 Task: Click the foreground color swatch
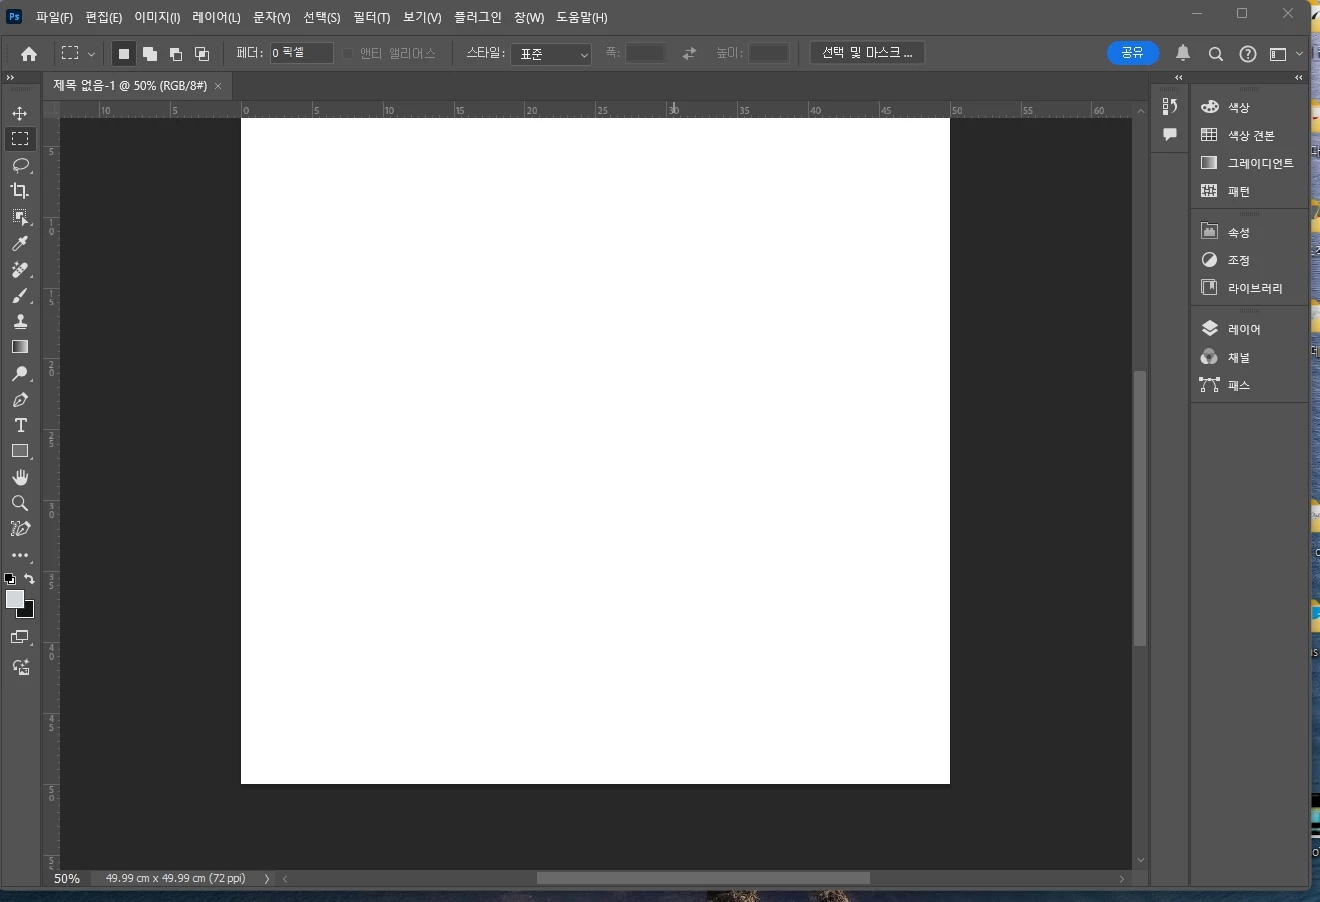(x=14, y=598)
